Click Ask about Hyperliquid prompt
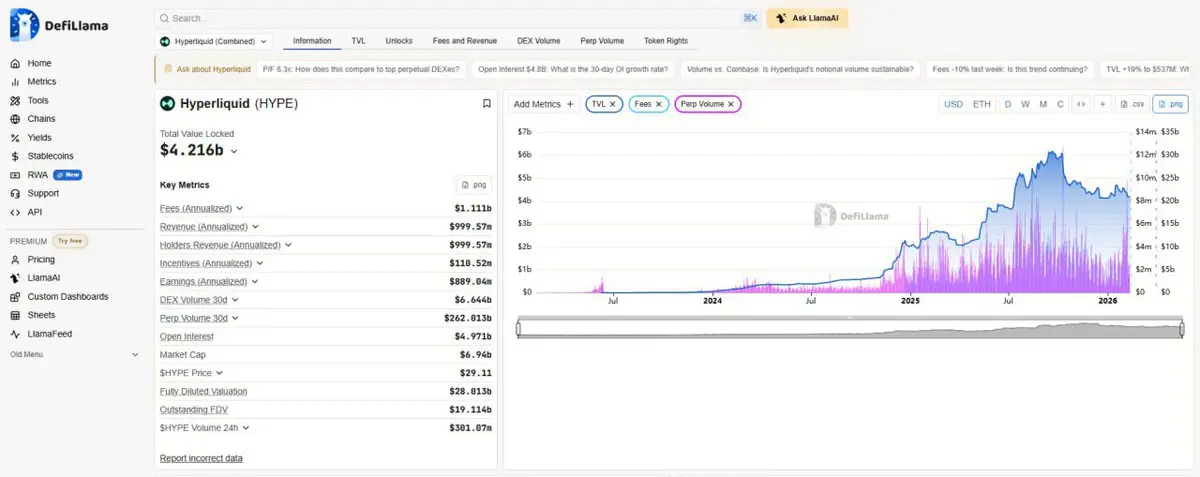The height and width of the screenshot is (477, 1200). 206,69
